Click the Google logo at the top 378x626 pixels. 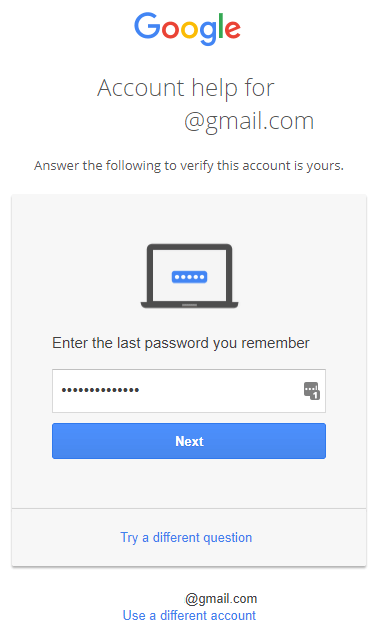(x=187, y=29)
